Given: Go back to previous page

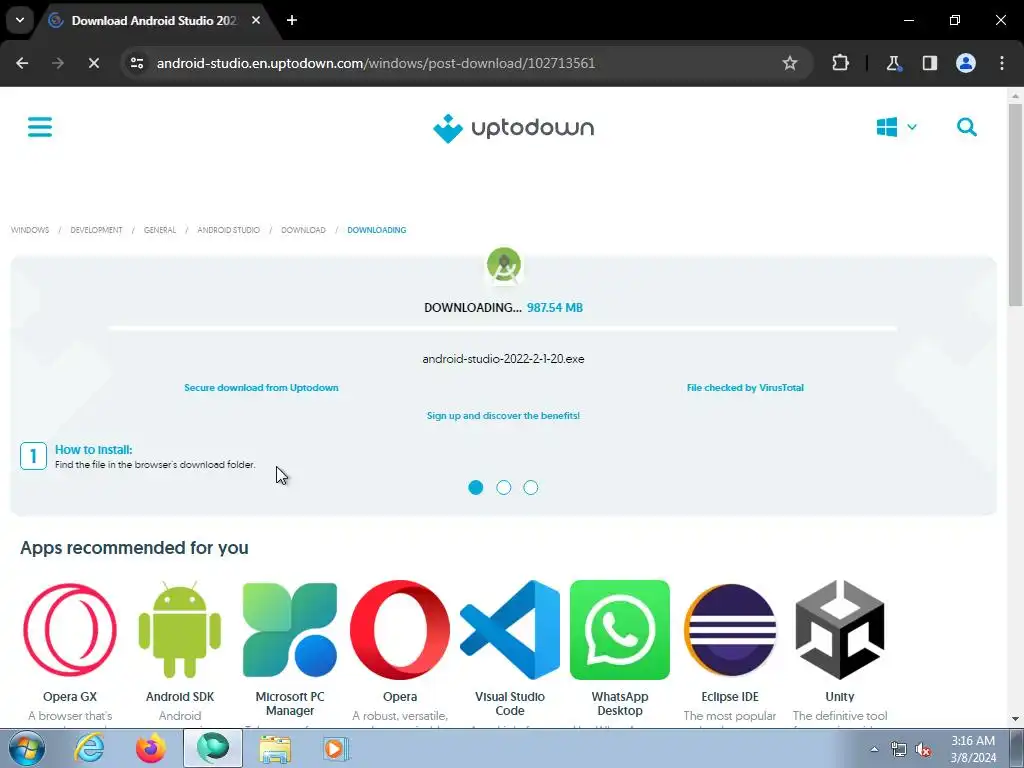Looking at the screenshot, I should [x=22, y=63].
